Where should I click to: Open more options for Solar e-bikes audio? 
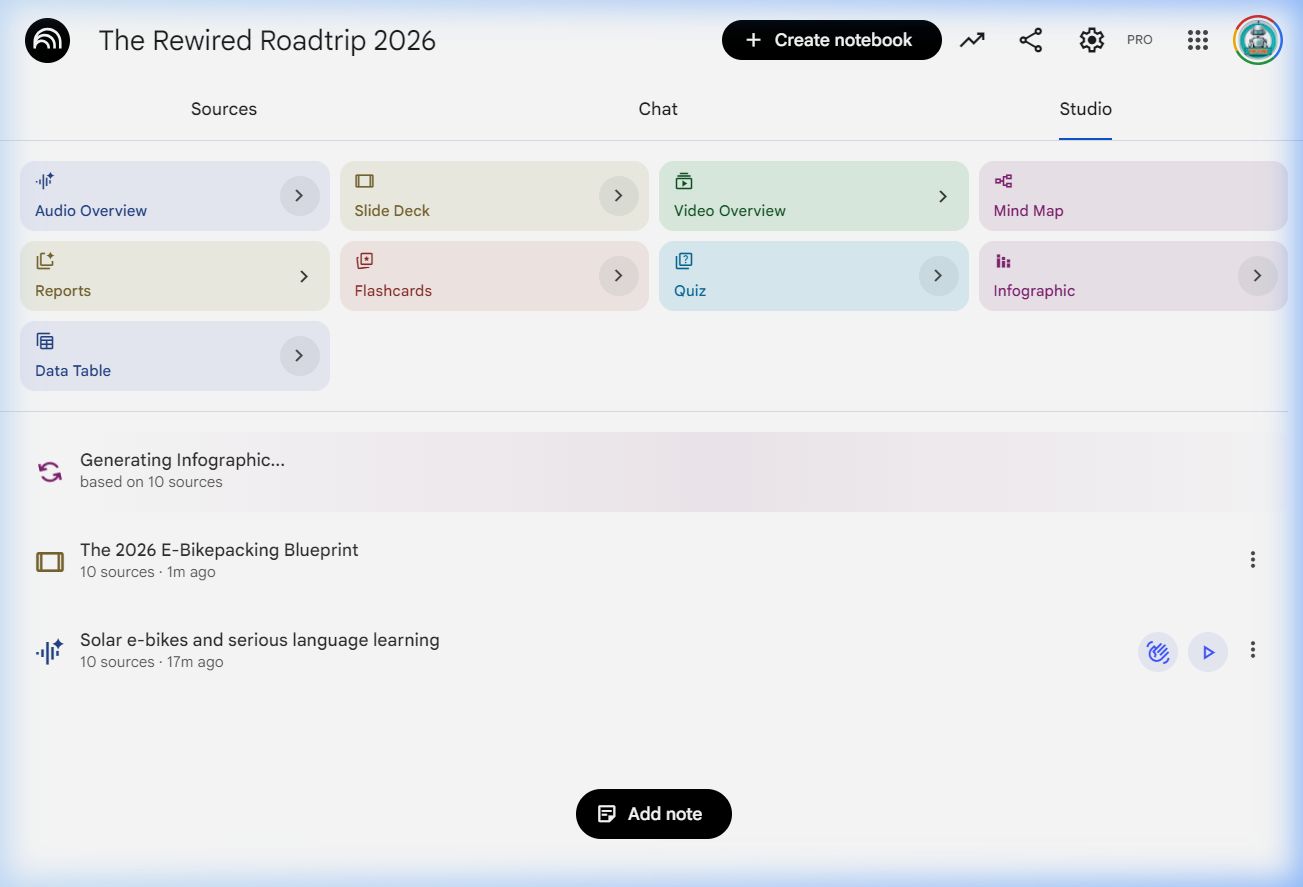pyautogui.click(x=1252, y=650)
